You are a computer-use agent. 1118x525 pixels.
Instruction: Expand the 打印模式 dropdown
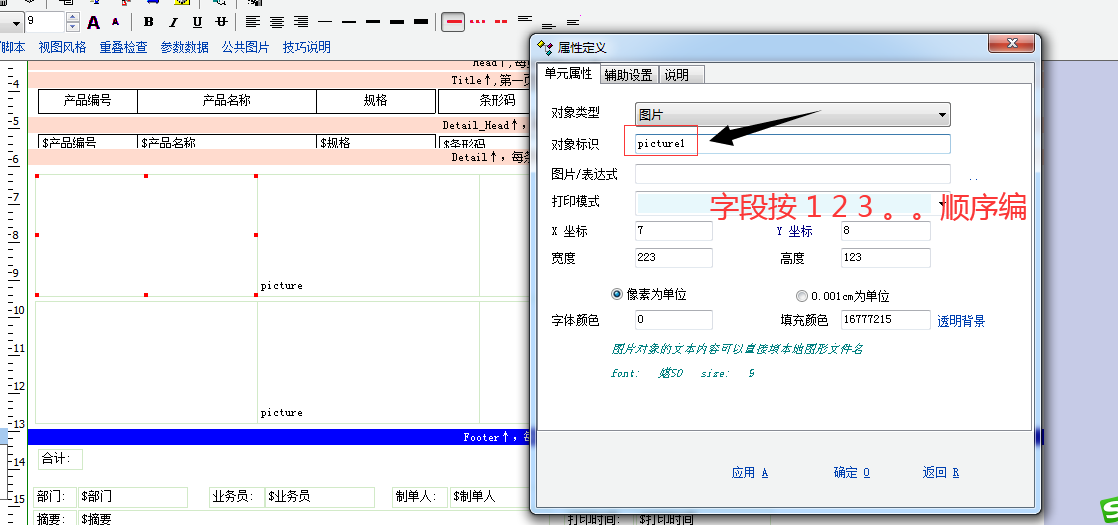(941, 203)
